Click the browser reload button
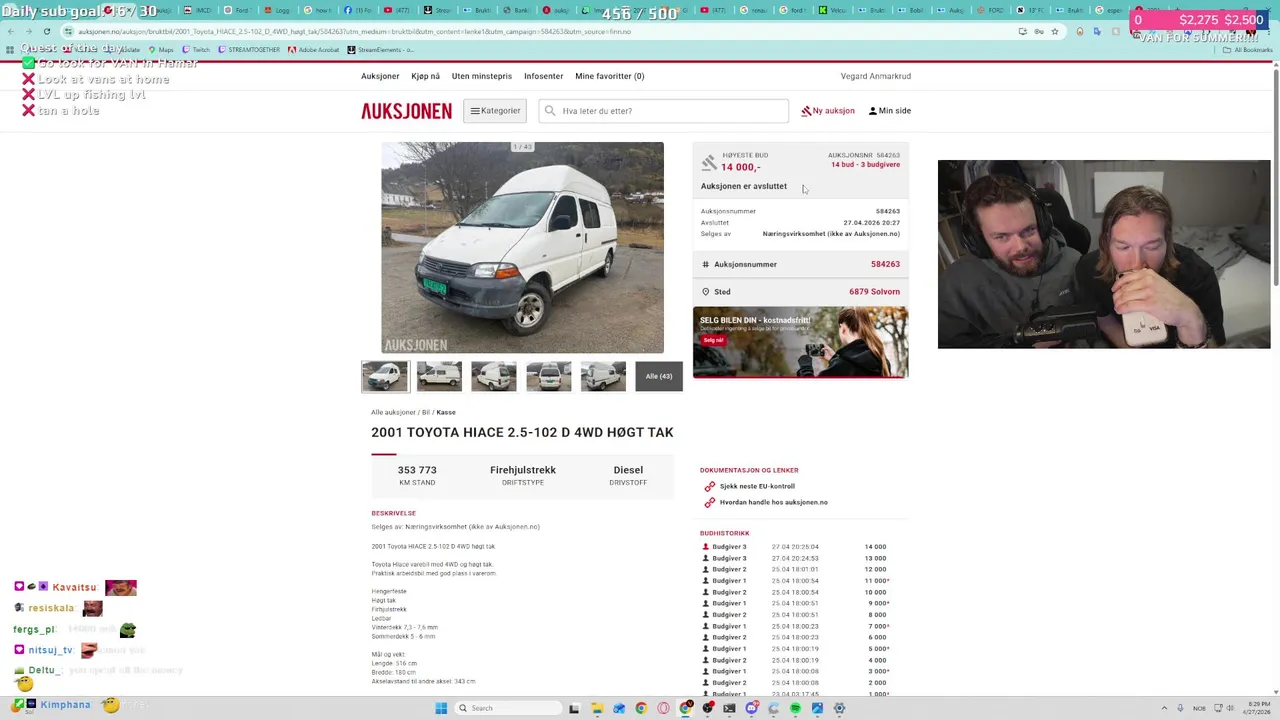Screen dimensions: 1280x720 tap(46, 31)
